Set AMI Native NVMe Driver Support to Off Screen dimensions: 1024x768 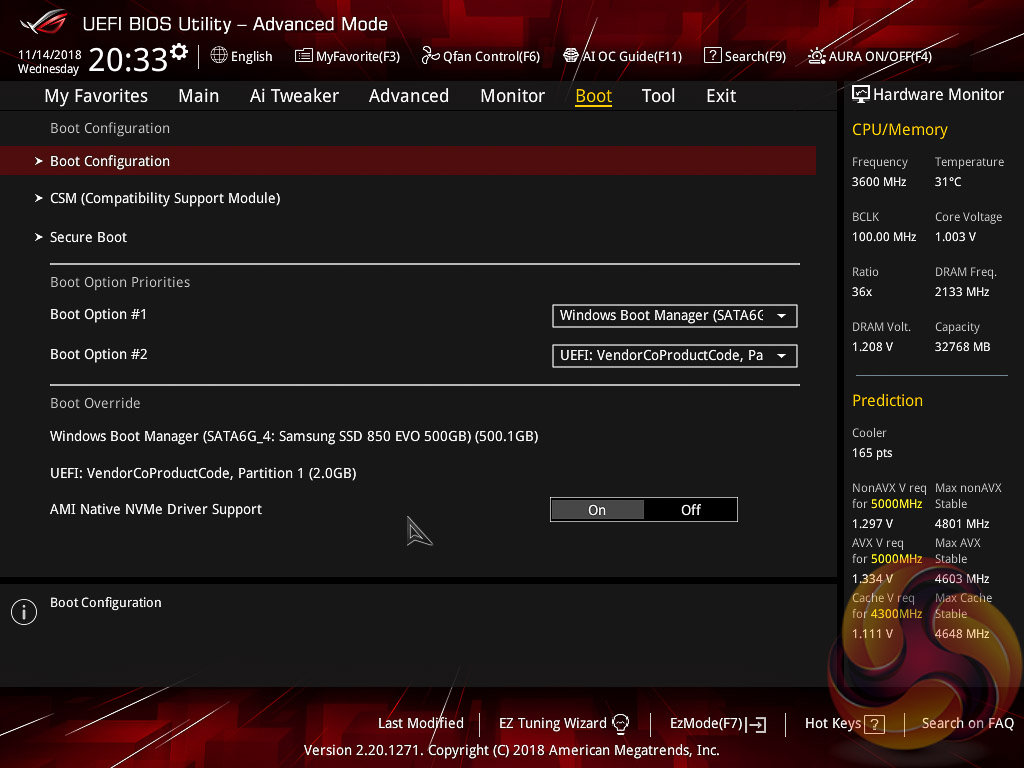pyautogui.click(x=690, y=510)
